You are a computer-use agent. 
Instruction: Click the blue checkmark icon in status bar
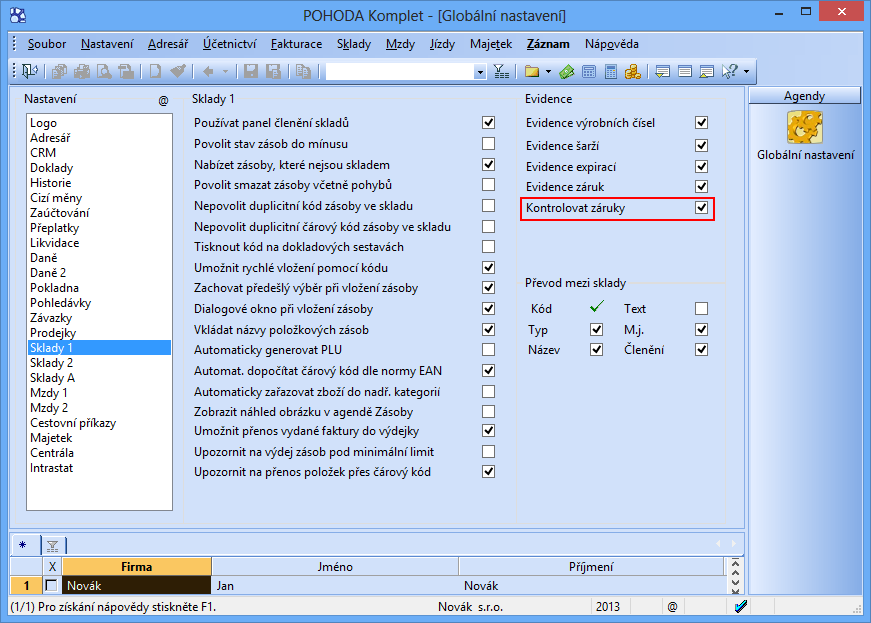pos(740,606)
